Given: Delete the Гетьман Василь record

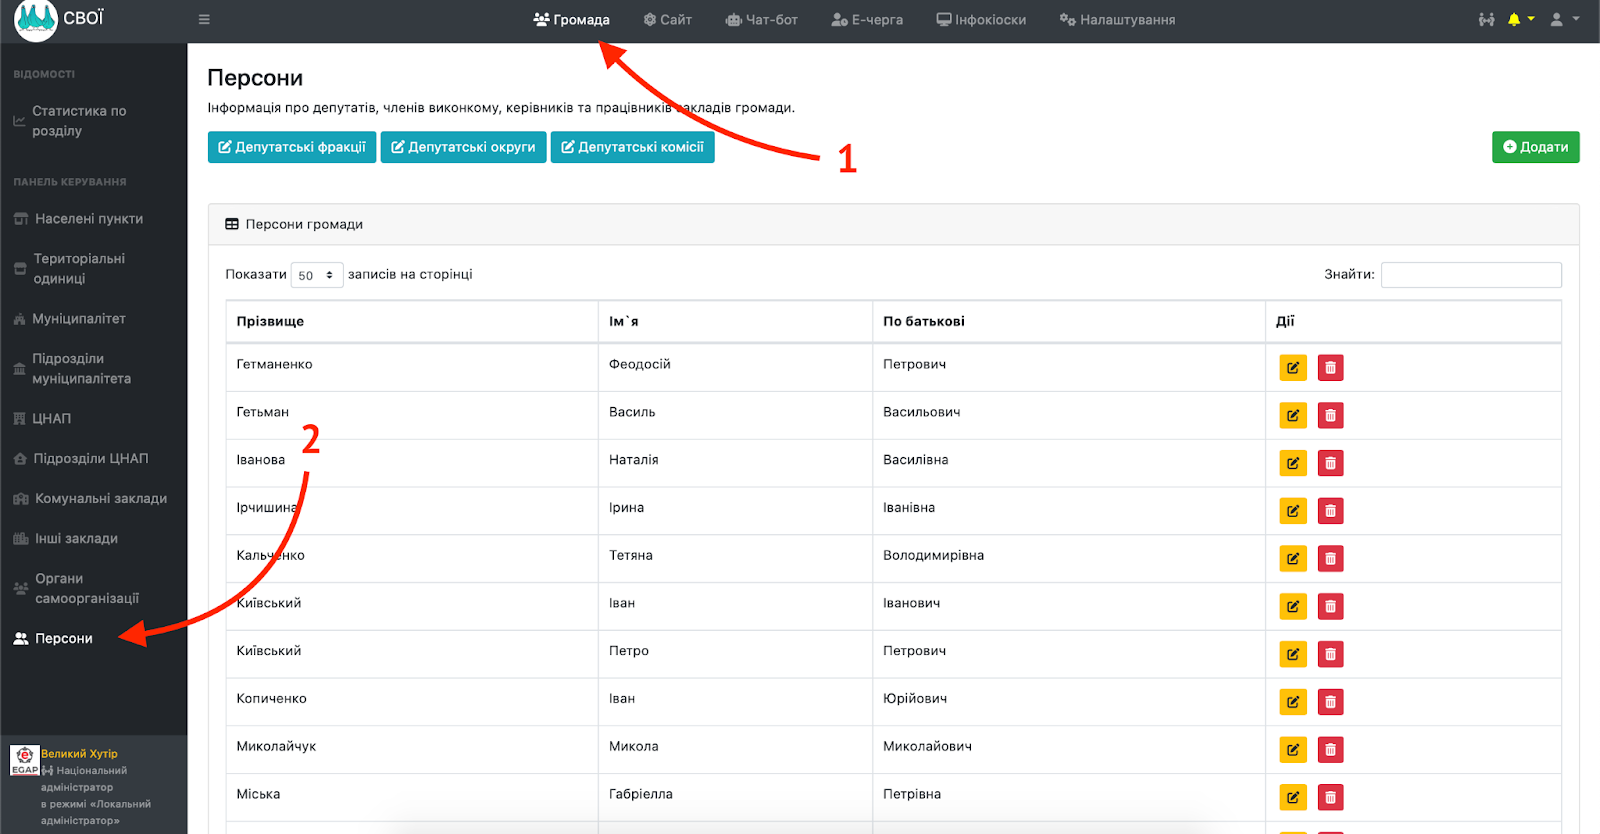Looking at the screenshot, I should pyautogui.click(x=1330, y=415).
